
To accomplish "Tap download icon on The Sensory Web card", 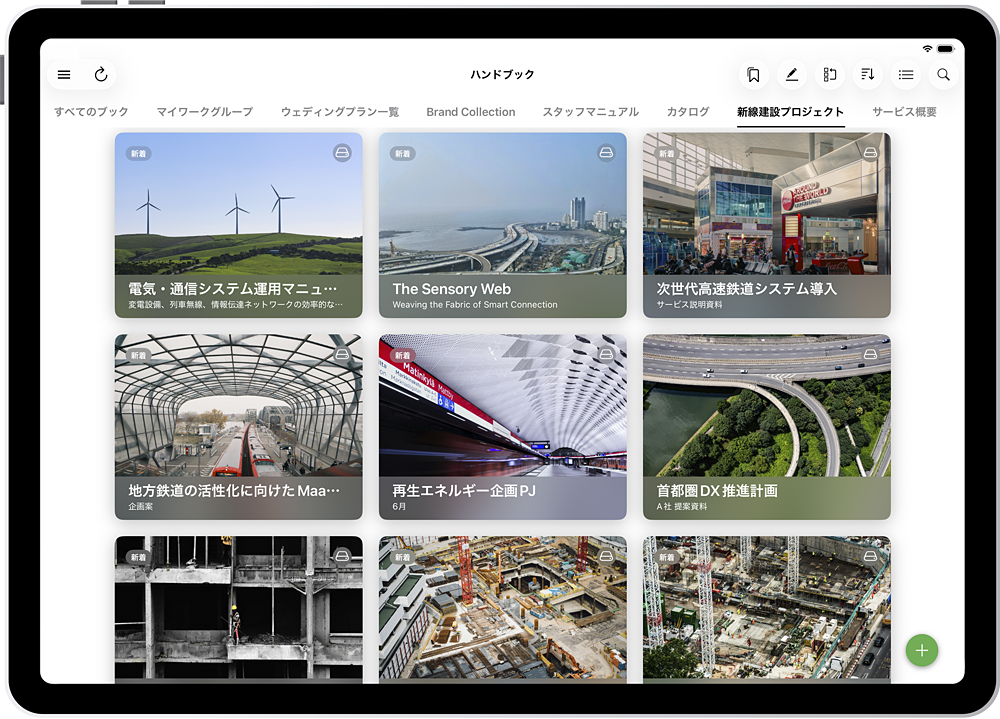I will pyautogui.click(x=606, y=153).
